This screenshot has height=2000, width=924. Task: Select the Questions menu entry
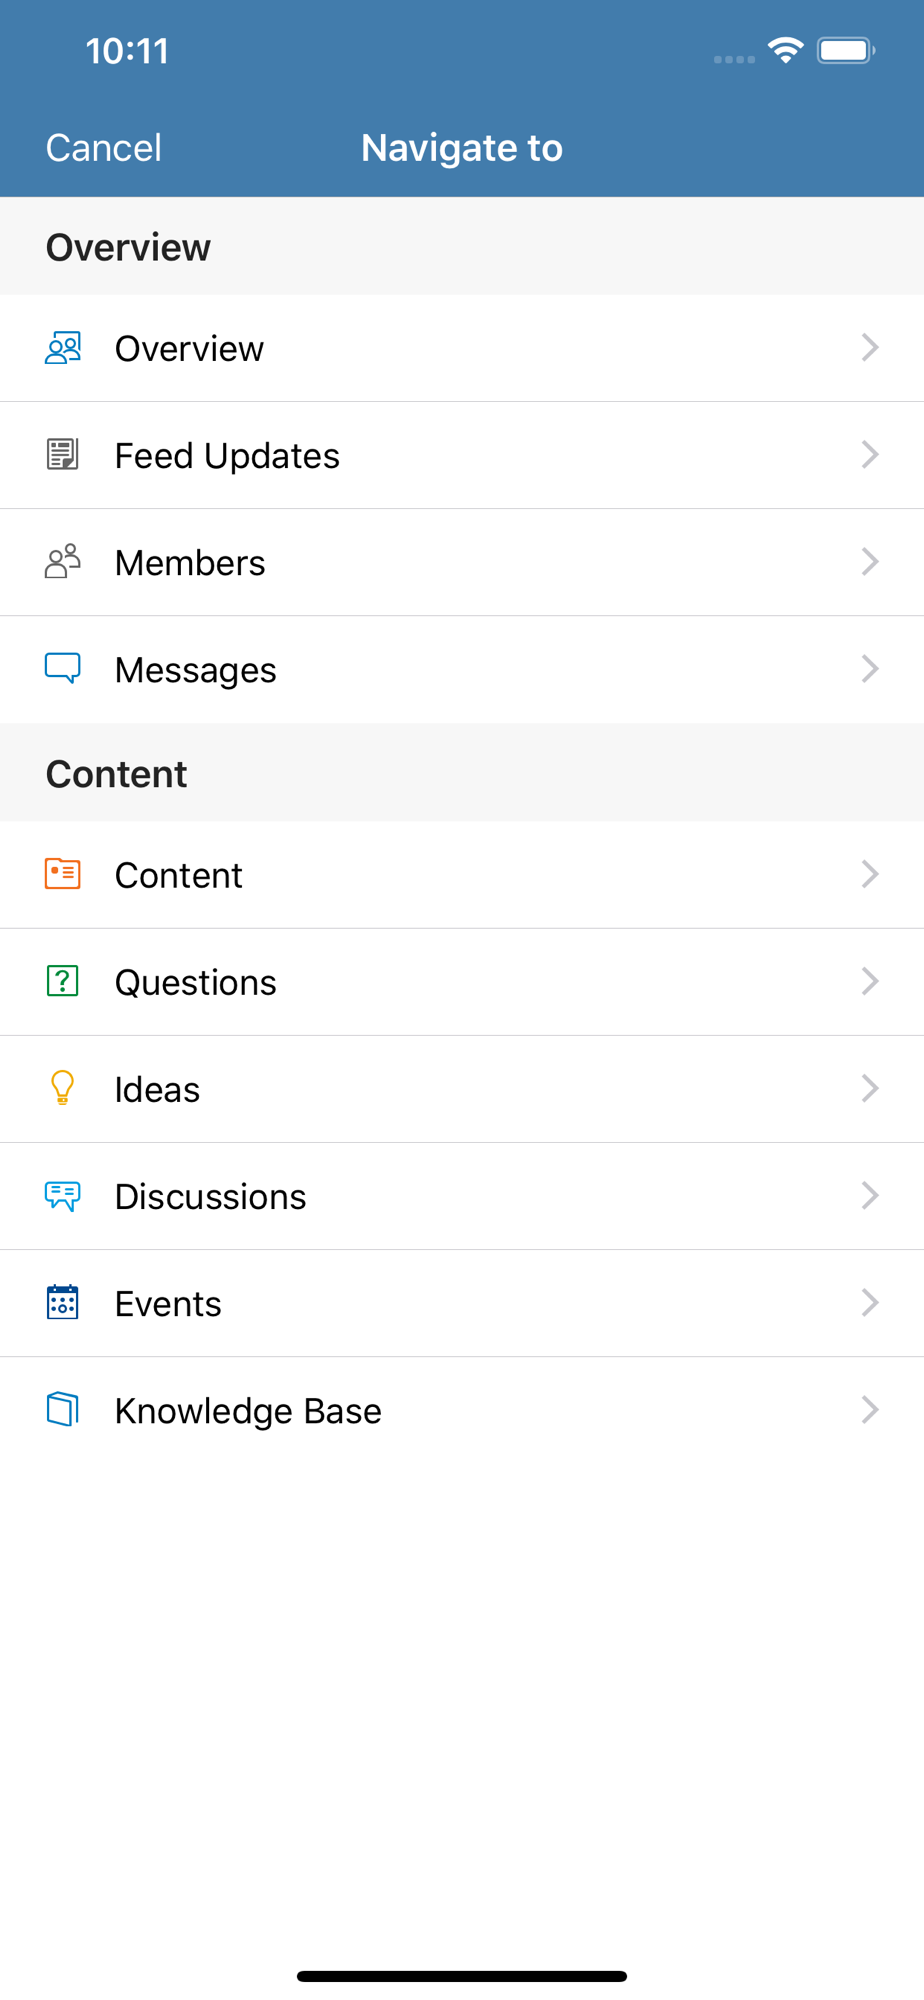(196, 983)
